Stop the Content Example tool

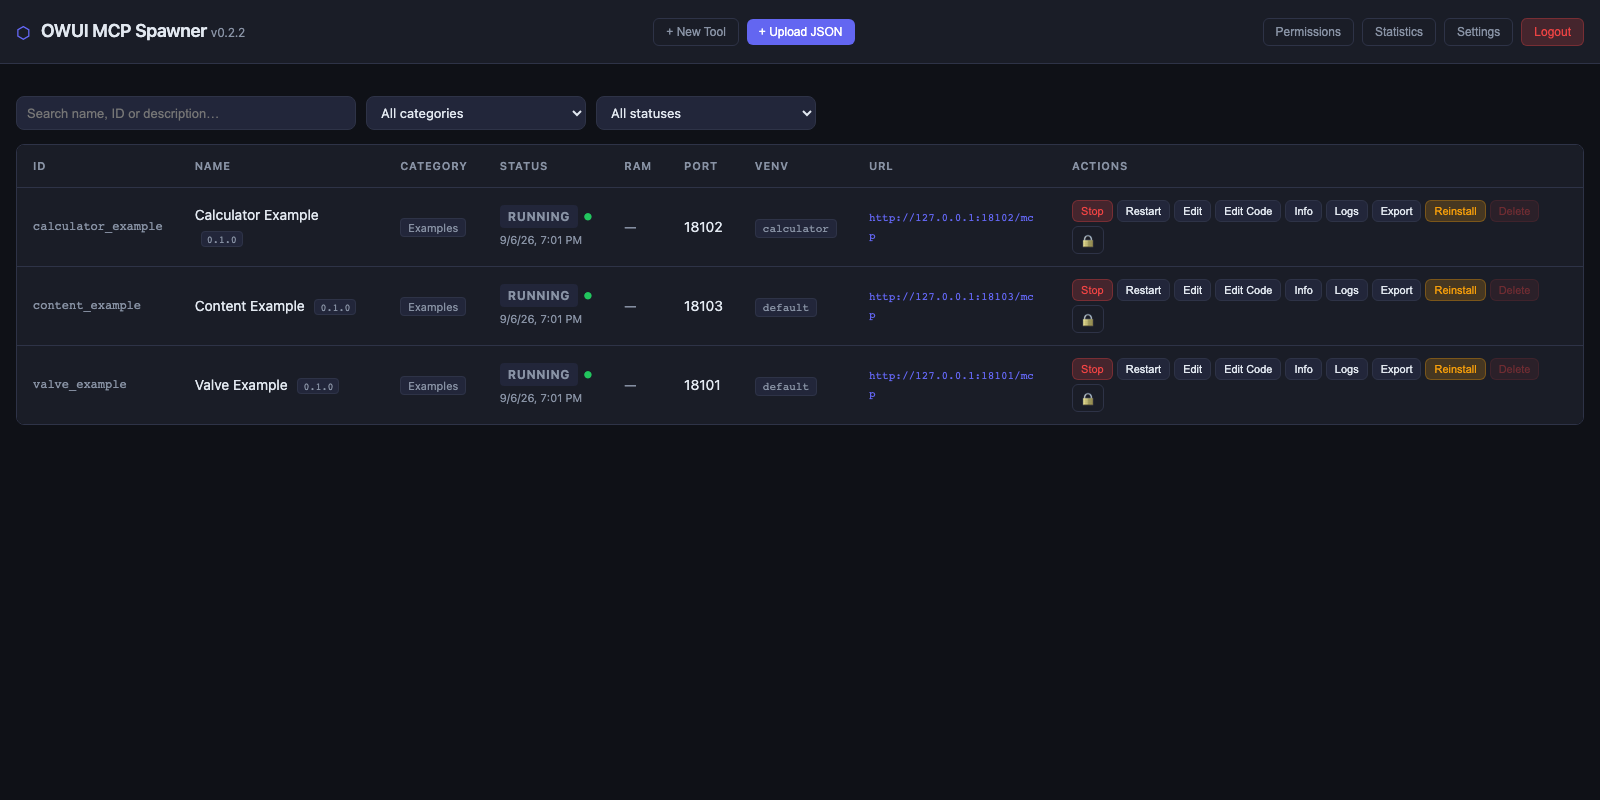point(1092,290)
